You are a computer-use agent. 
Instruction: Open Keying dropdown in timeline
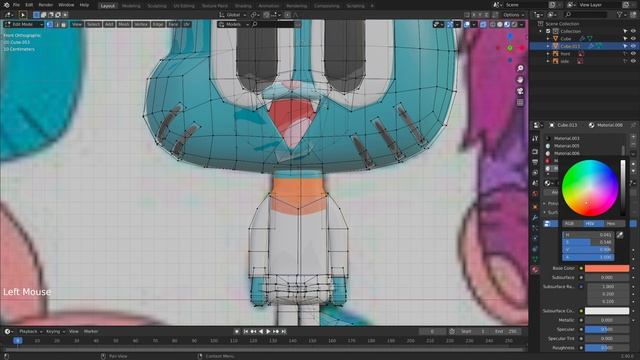click(55, 331)
